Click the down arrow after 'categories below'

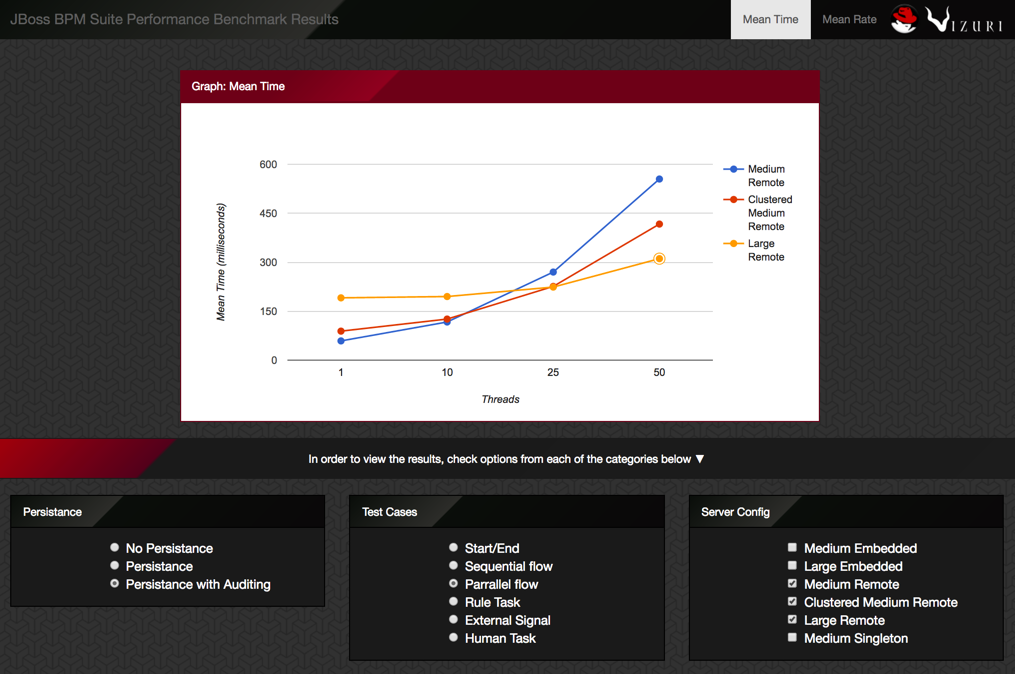click(x=700, y=459)
